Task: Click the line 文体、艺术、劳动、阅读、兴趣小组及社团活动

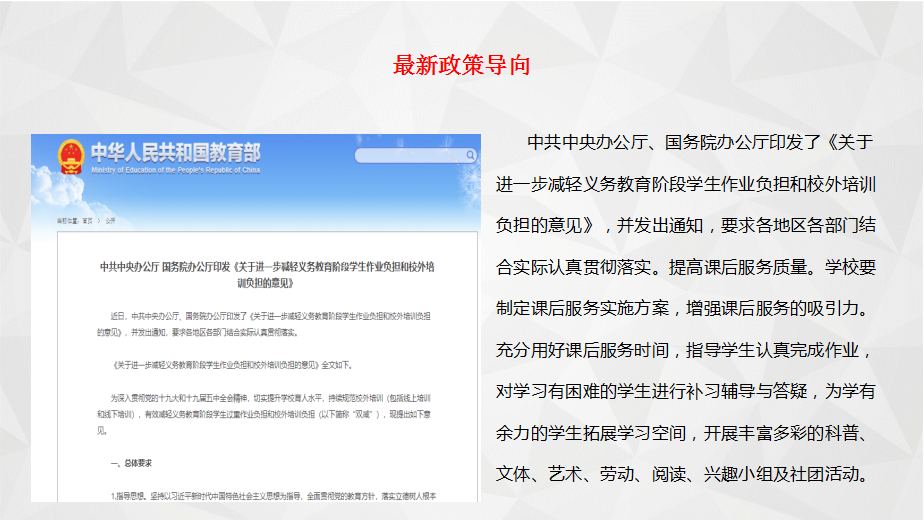Action: [x=686, y=474]
